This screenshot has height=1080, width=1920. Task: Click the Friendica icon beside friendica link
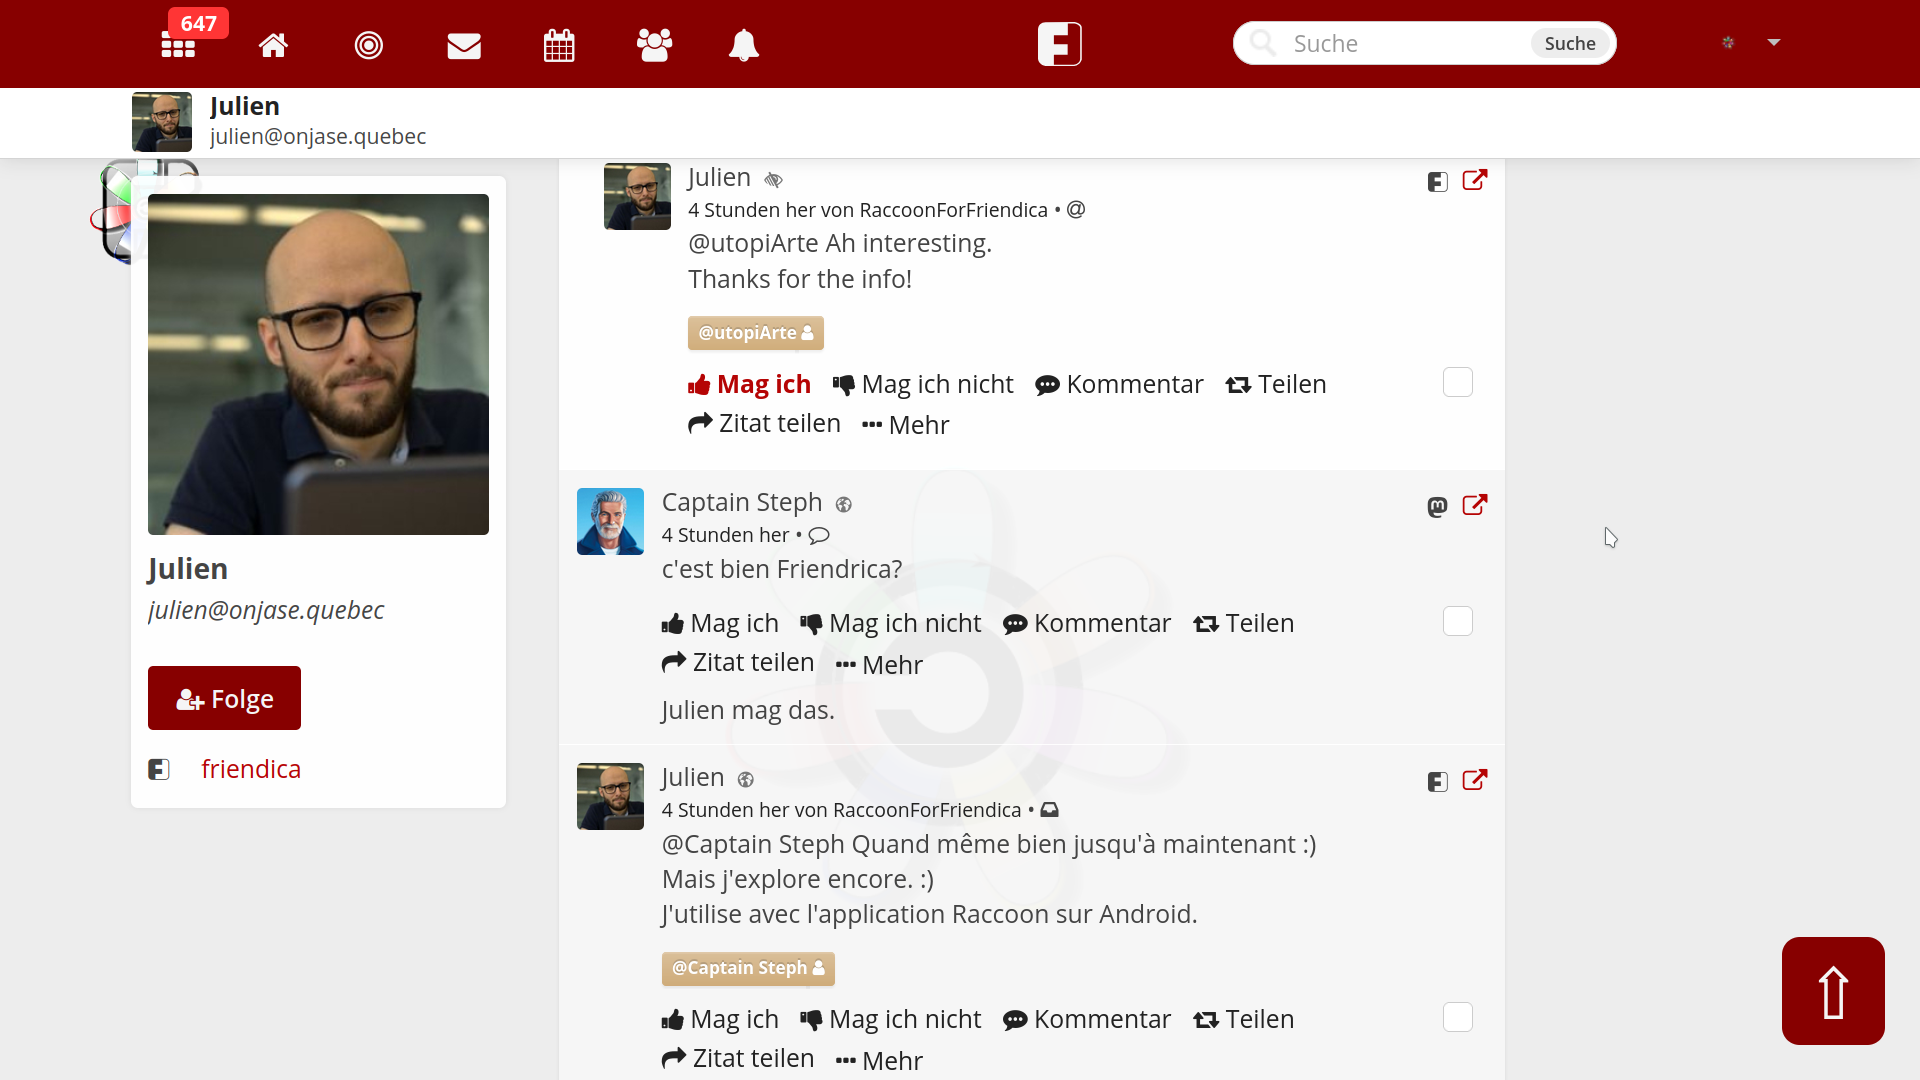pyautogui.click(x=159, y=769)
